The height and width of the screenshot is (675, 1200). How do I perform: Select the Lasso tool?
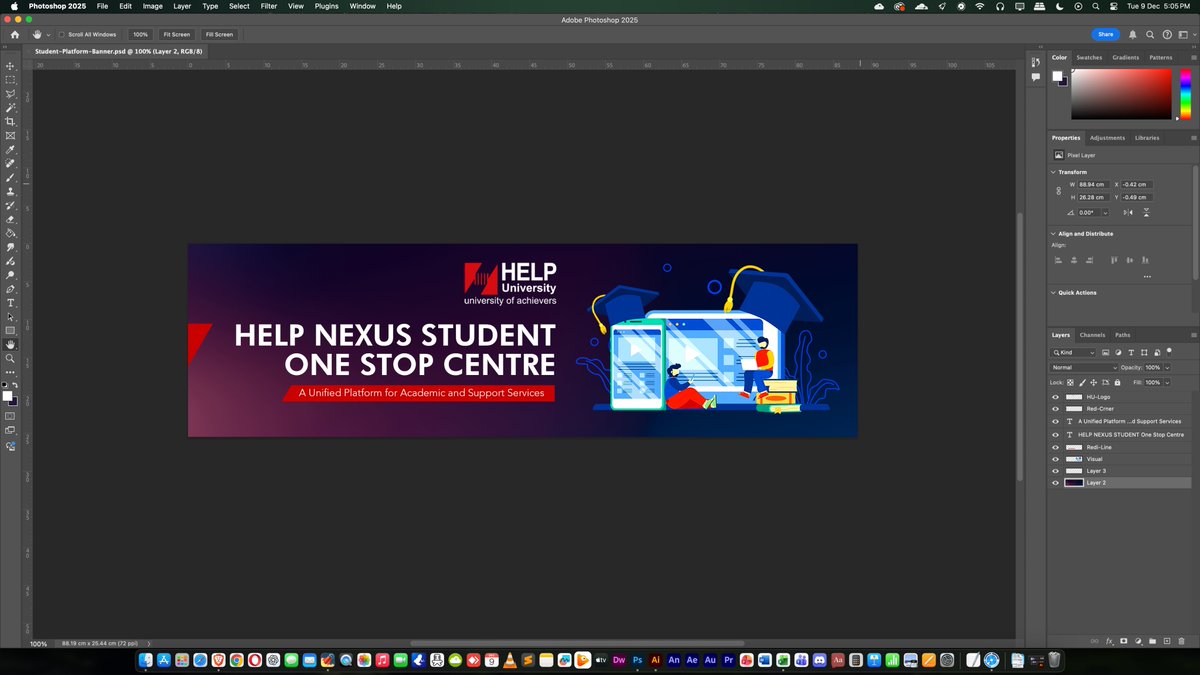(x=10, y=92)
